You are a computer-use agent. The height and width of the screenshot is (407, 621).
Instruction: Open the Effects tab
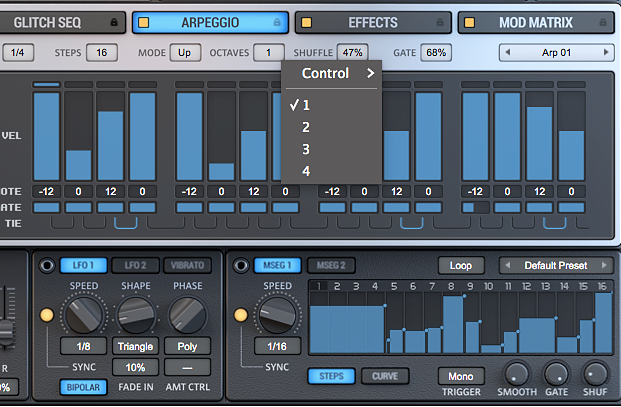click(373, 23)
